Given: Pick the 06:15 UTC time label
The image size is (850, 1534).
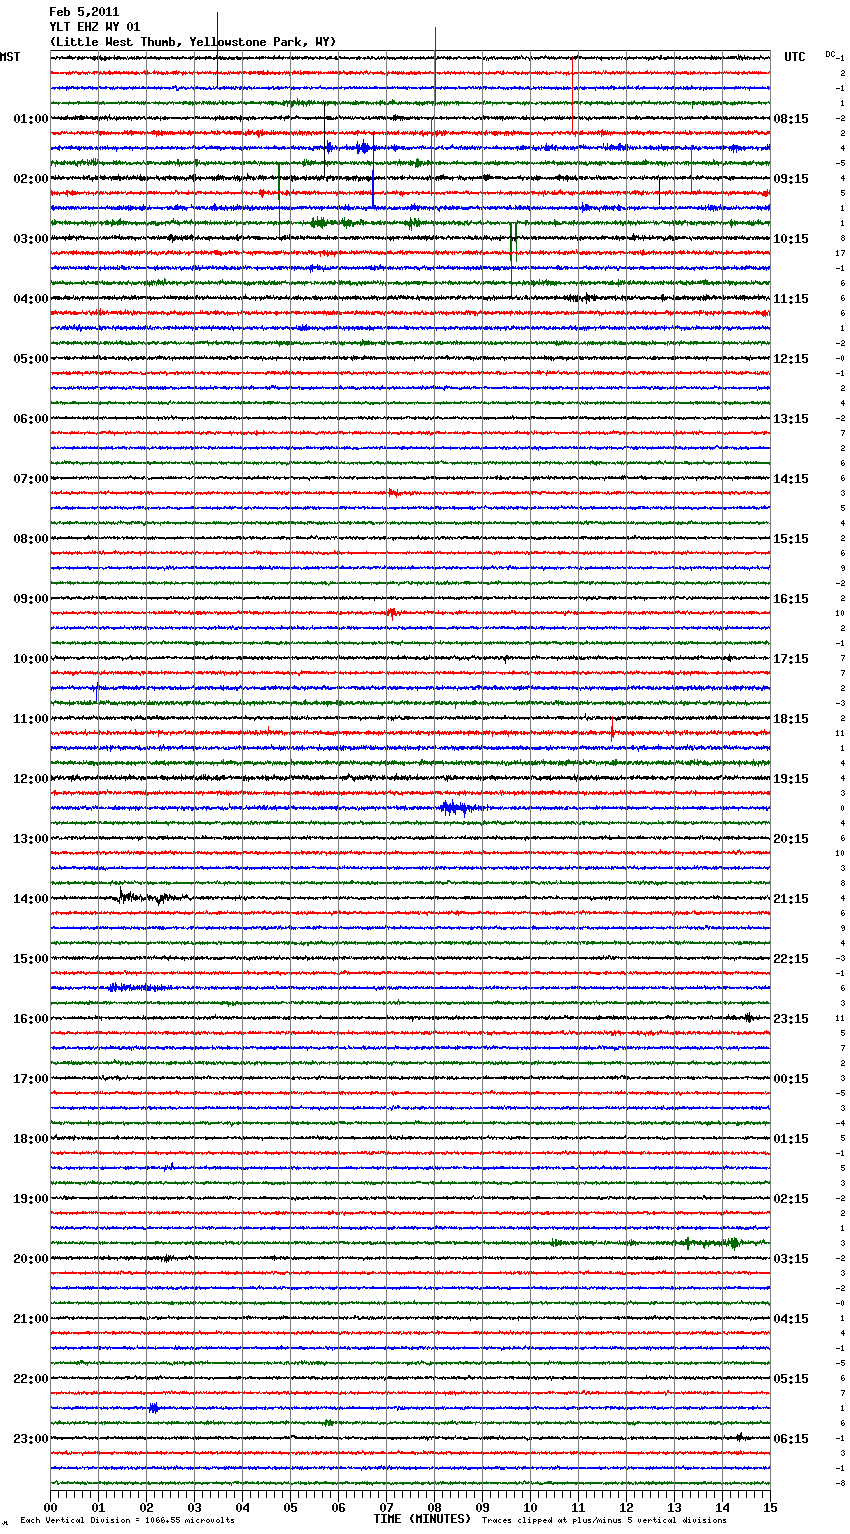Looking at the screenshot, I should [x=791, y=1439].
